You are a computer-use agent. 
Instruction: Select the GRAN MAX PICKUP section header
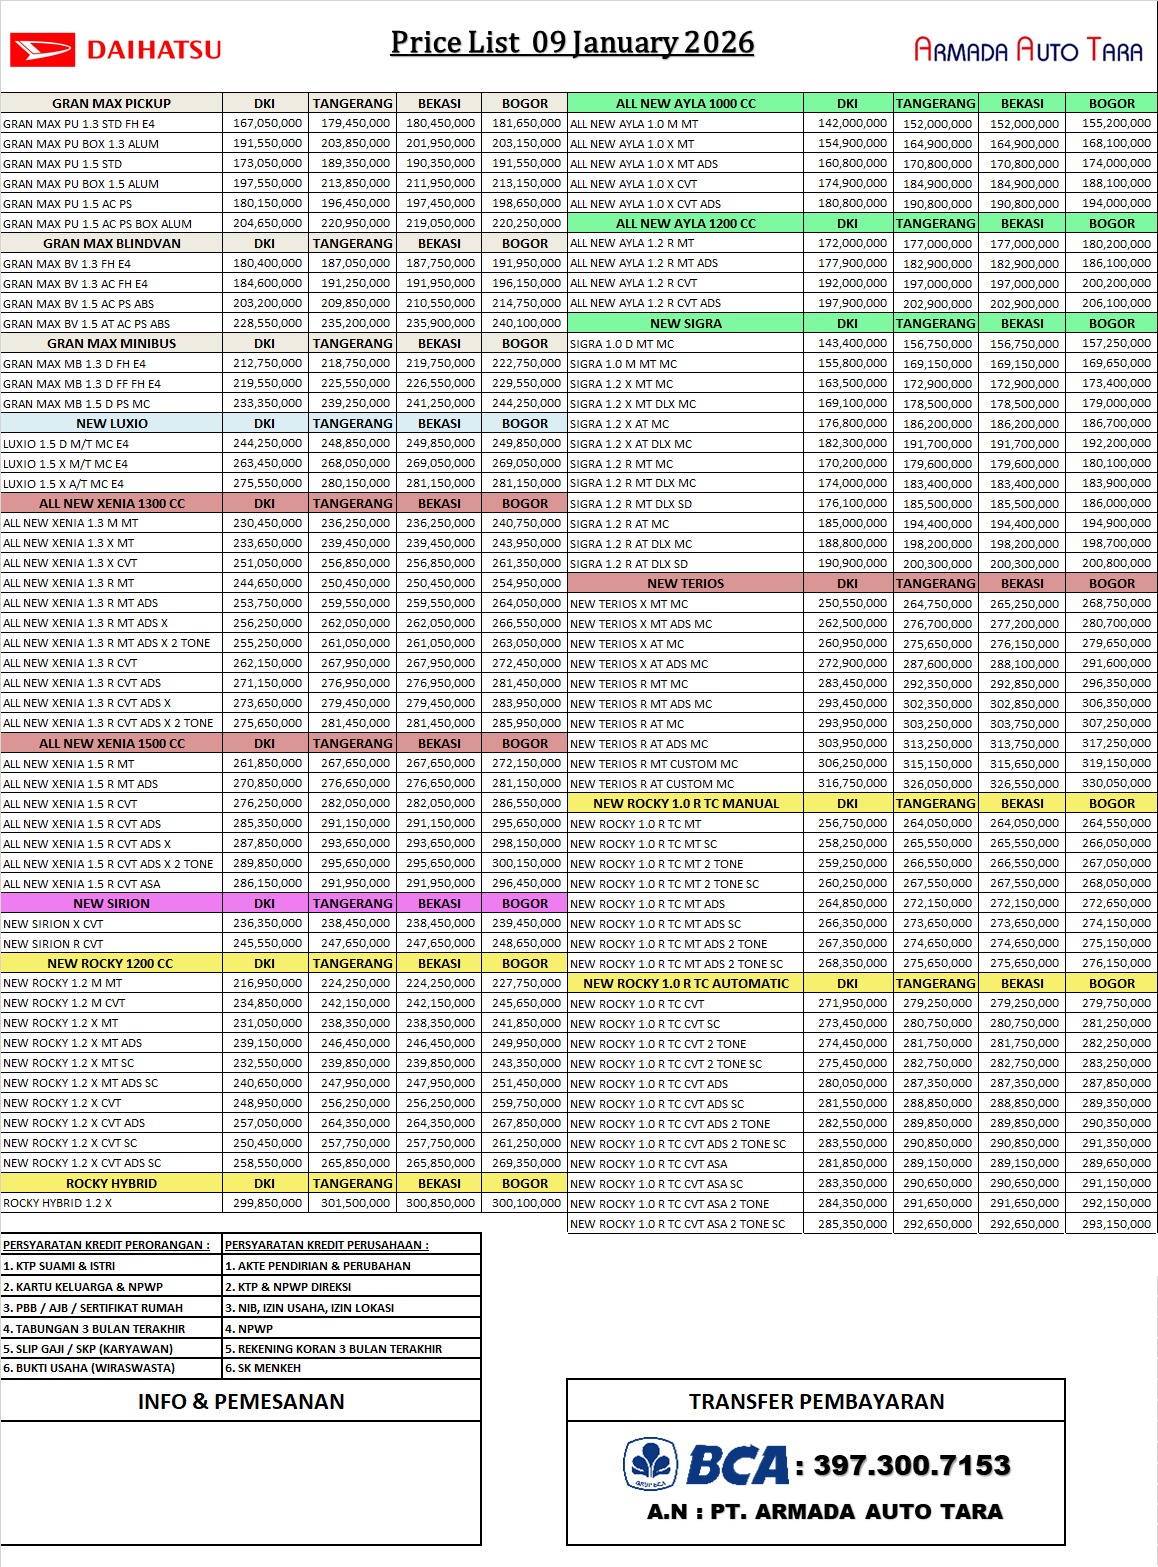[x=111, y=103]
